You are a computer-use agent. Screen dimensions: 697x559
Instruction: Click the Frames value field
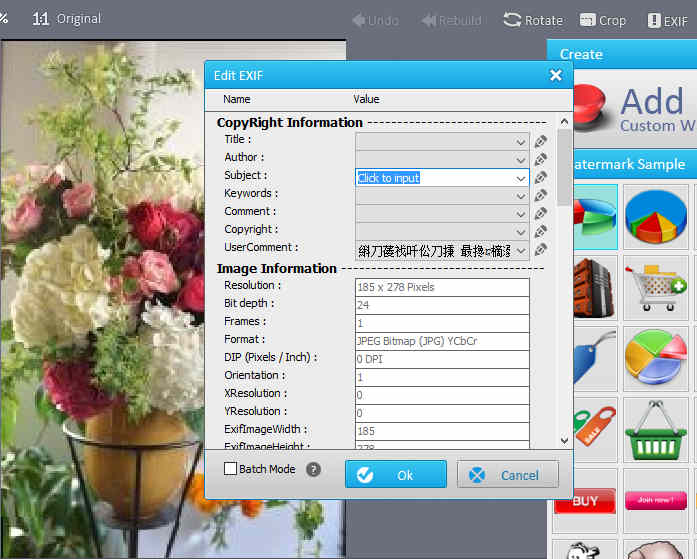[x=442, y=323]
